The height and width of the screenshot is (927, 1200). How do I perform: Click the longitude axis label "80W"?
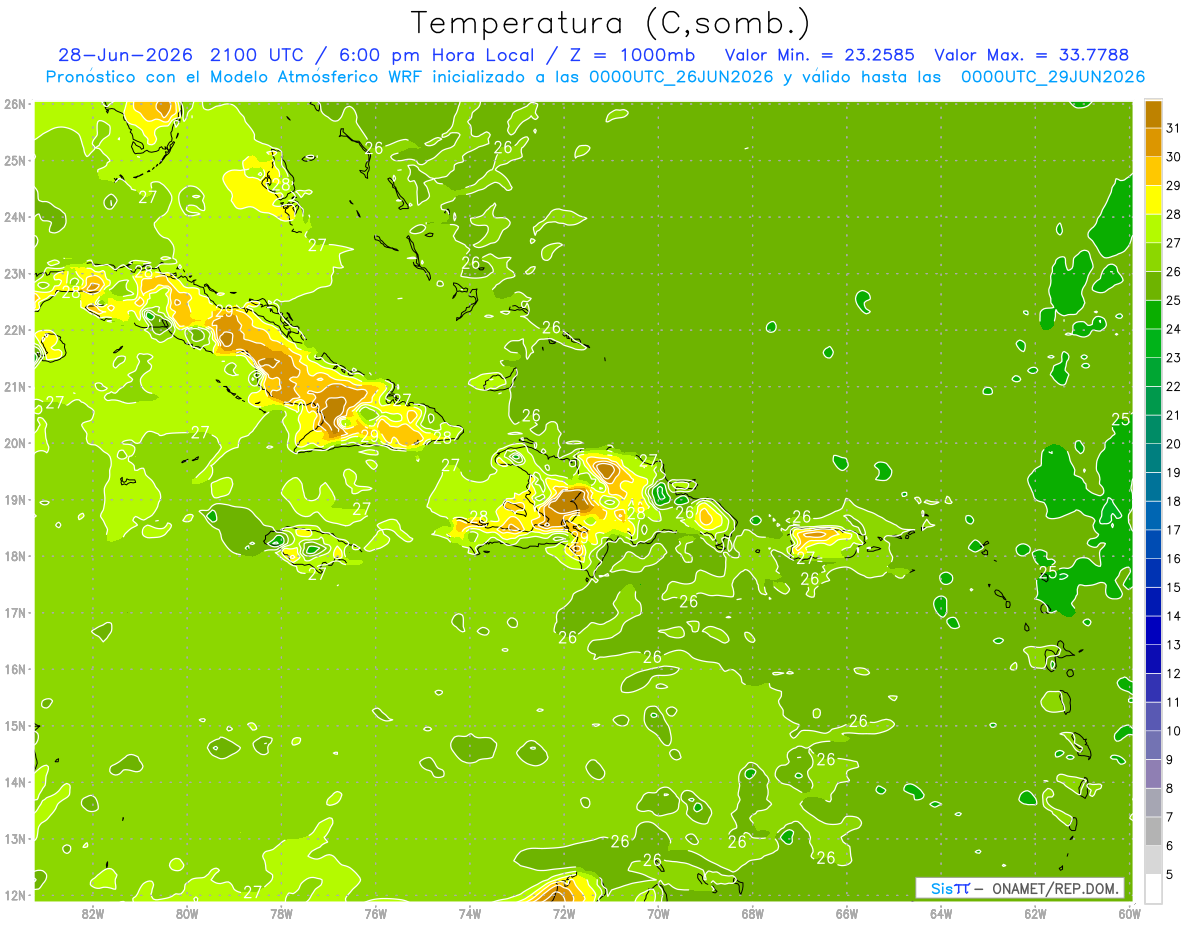pyautogui.click(x=187, y=912)
